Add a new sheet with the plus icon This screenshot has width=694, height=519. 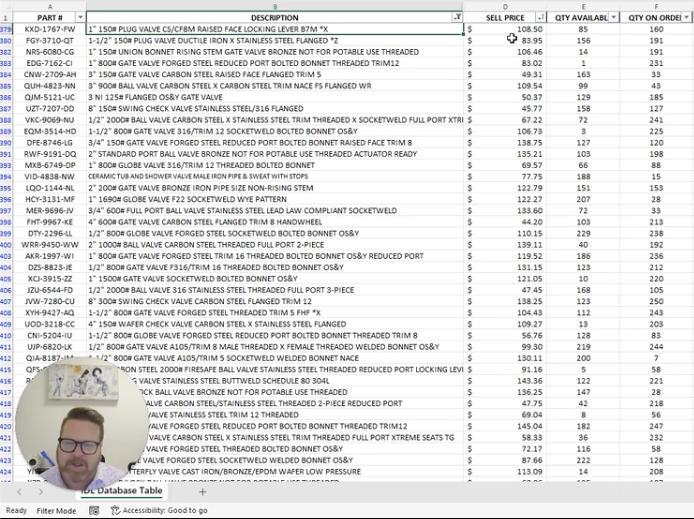202,492
